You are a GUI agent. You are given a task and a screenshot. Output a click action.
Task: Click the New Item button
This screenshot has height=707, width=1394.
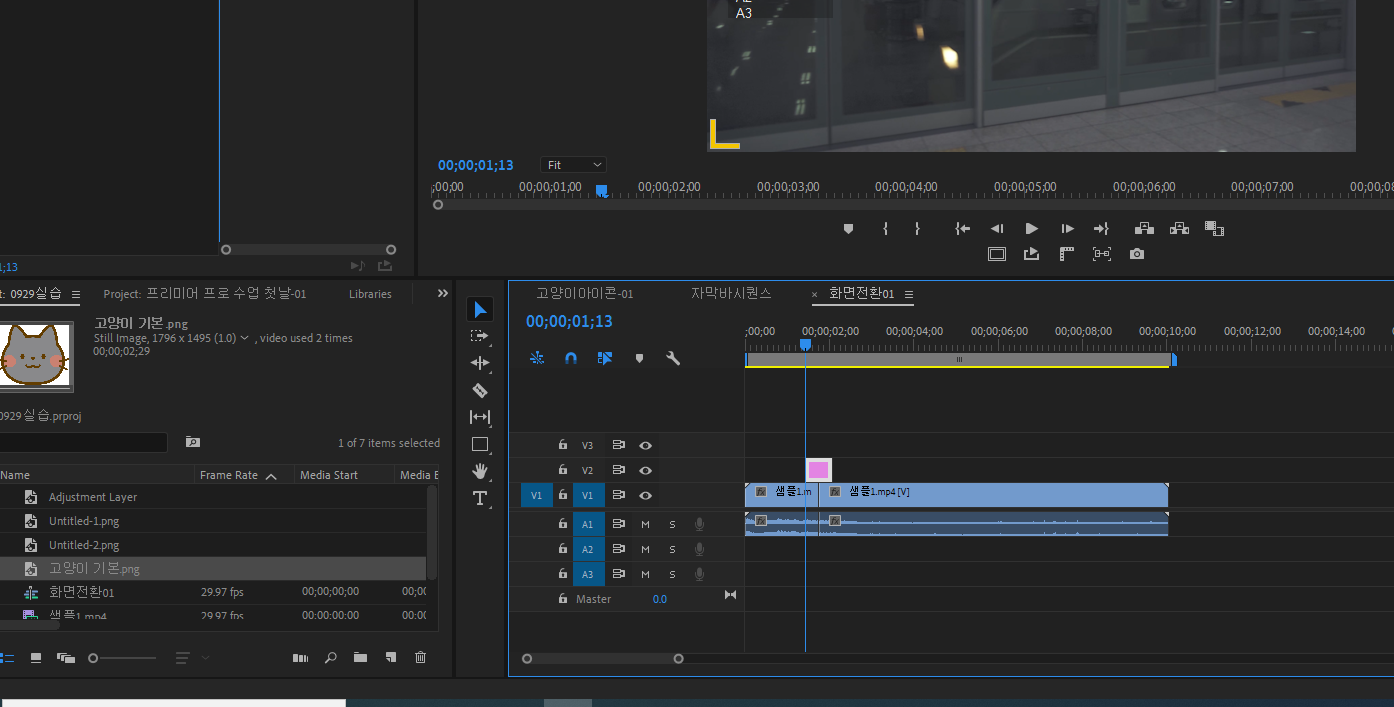point(391,658)
